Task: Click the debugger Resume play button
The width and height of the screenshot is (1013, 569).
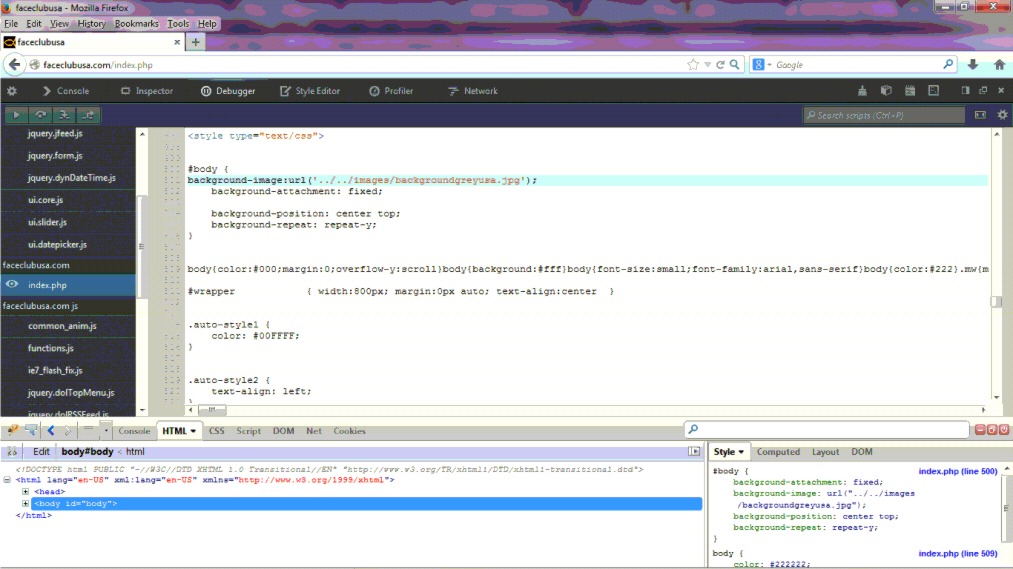Action: 16,115
